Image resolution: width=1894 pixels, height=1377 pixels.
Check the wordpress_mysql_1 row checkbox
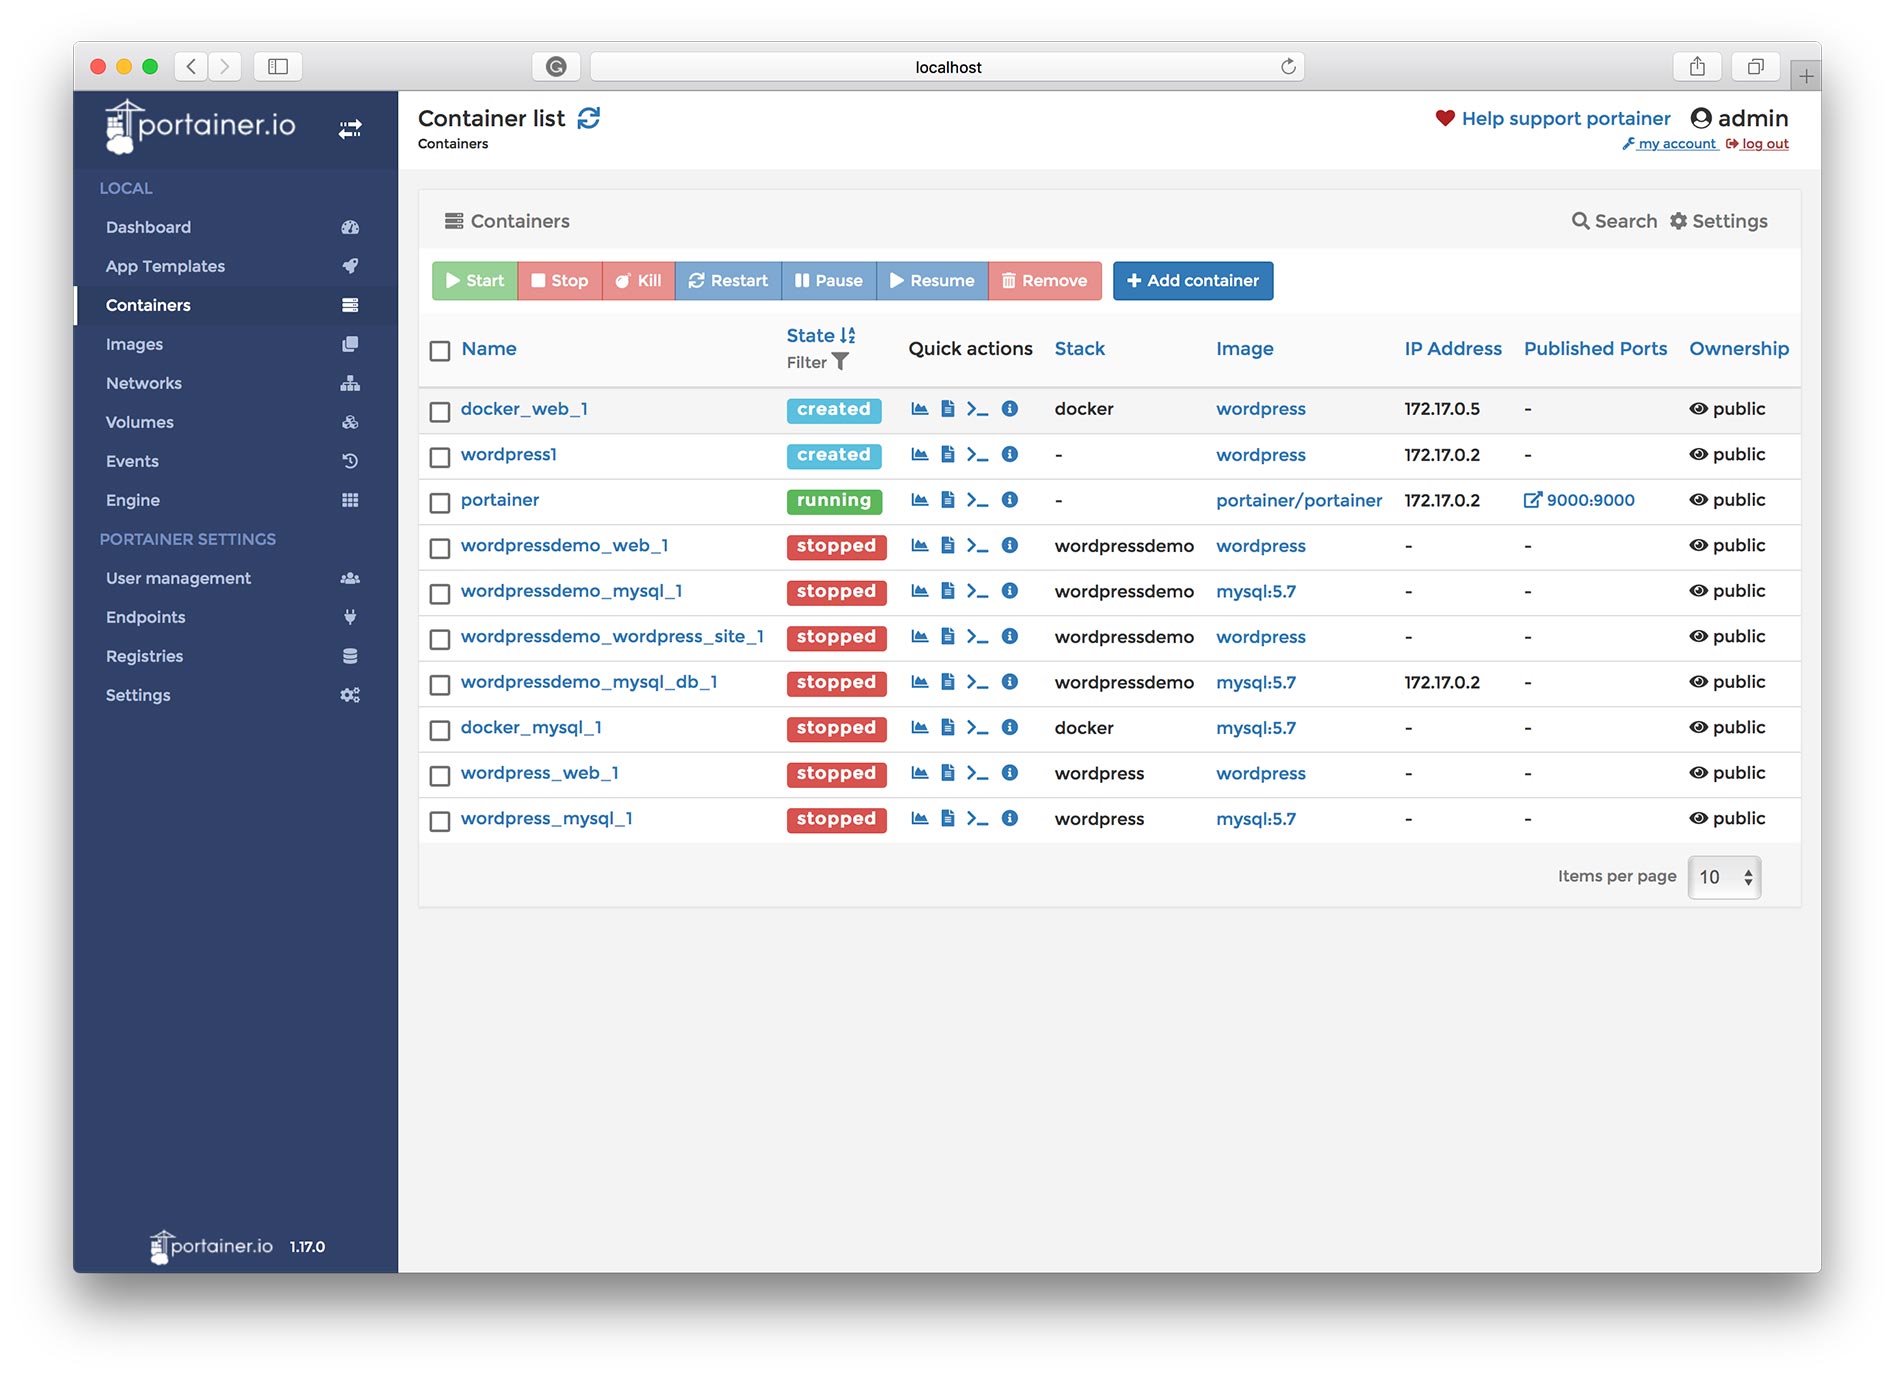point(440,821)
